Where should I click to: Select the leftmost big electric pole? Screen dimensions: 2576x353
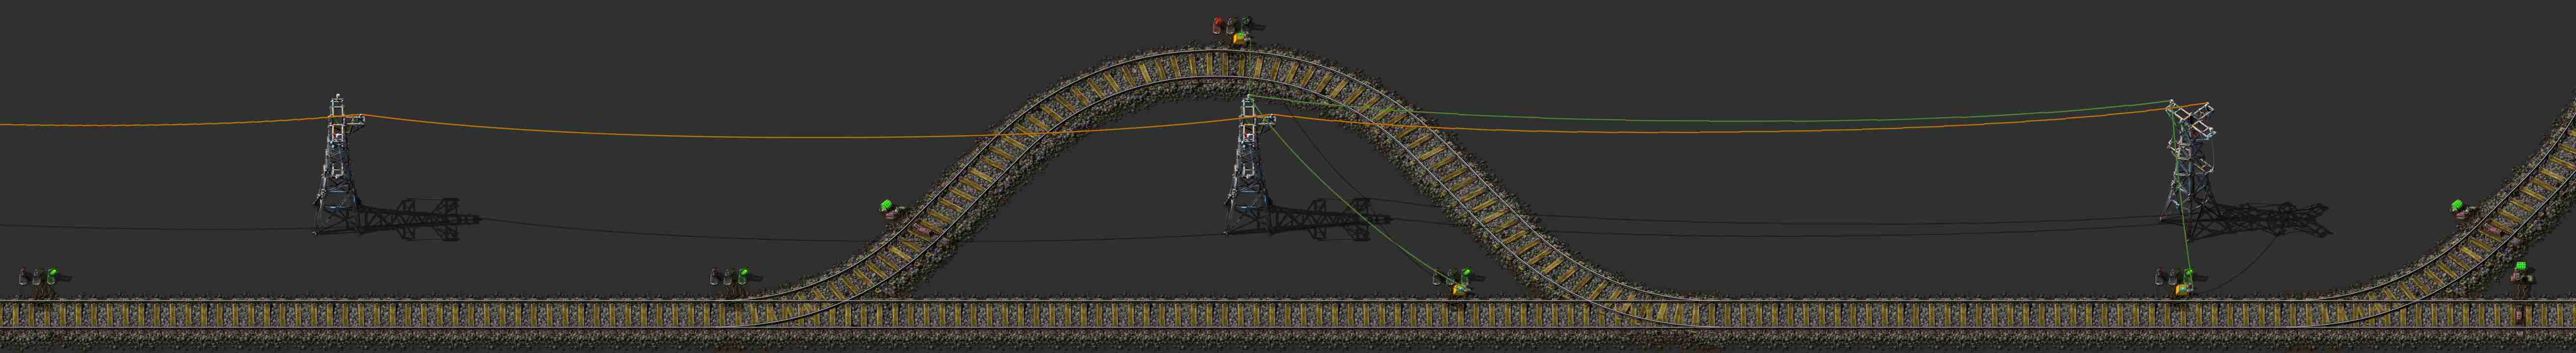tap(338, 165)
